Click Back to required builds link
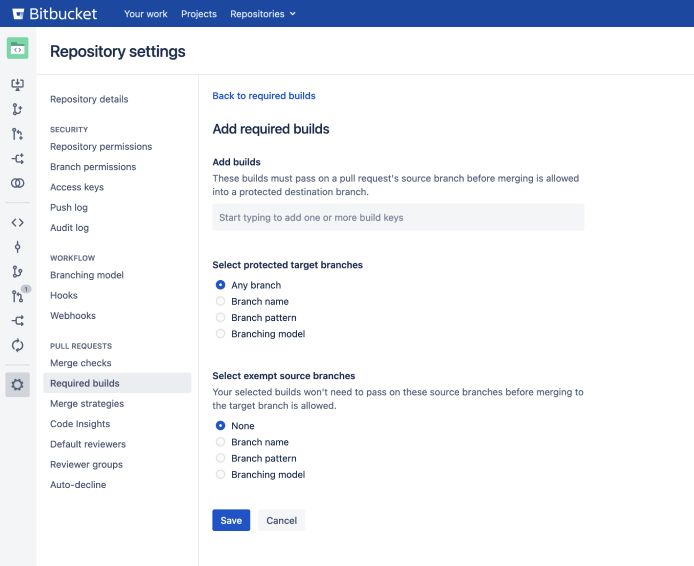 click(x=264, y=96)
